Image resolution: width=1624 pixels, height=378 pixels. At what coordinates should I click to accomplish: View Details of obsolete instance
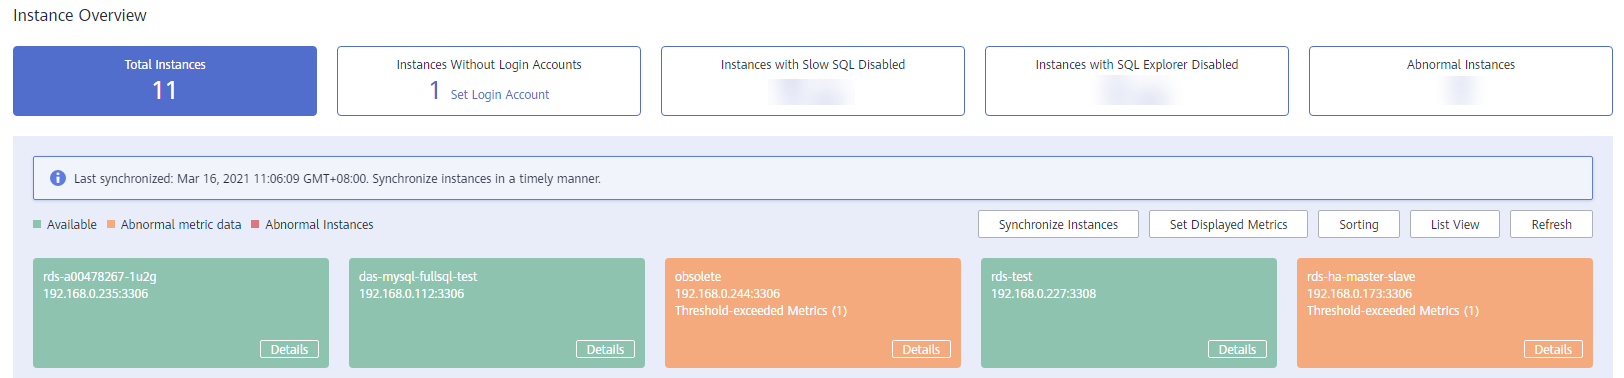point(921,349)
